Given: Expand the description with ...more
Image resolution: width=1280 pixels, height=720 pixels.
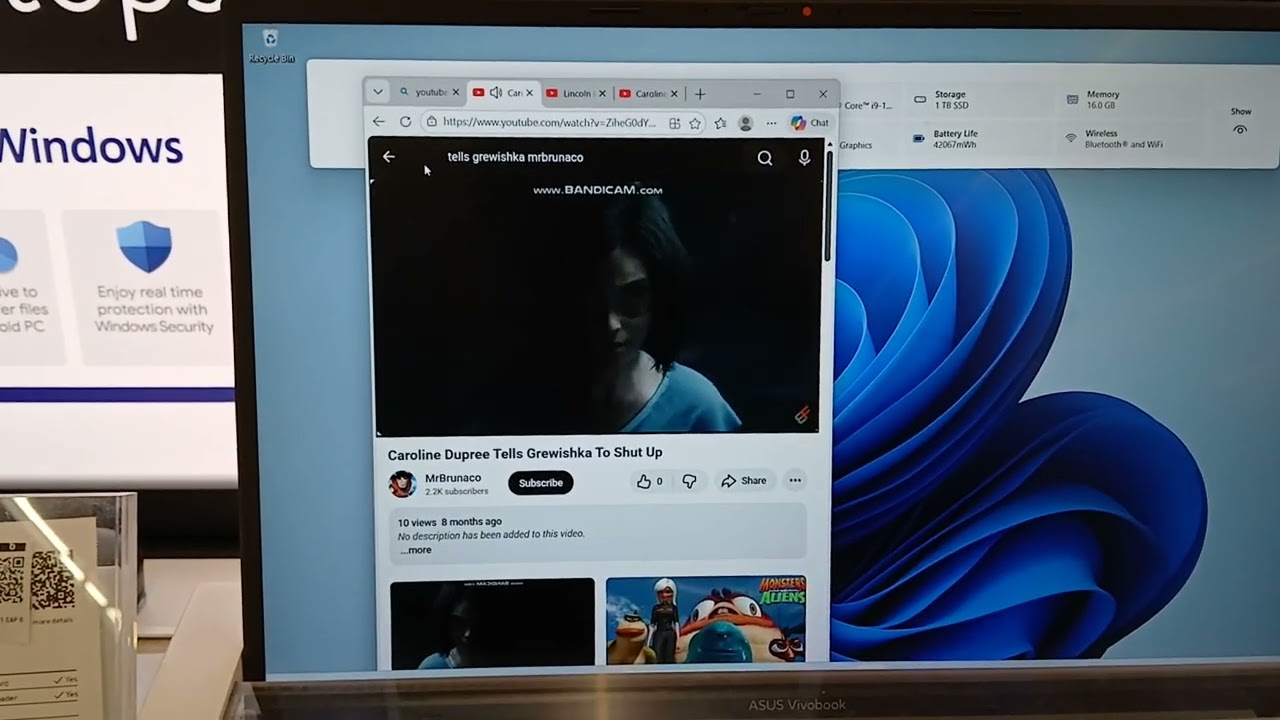Looking at the screenshot, I should (x=416, y=550).
